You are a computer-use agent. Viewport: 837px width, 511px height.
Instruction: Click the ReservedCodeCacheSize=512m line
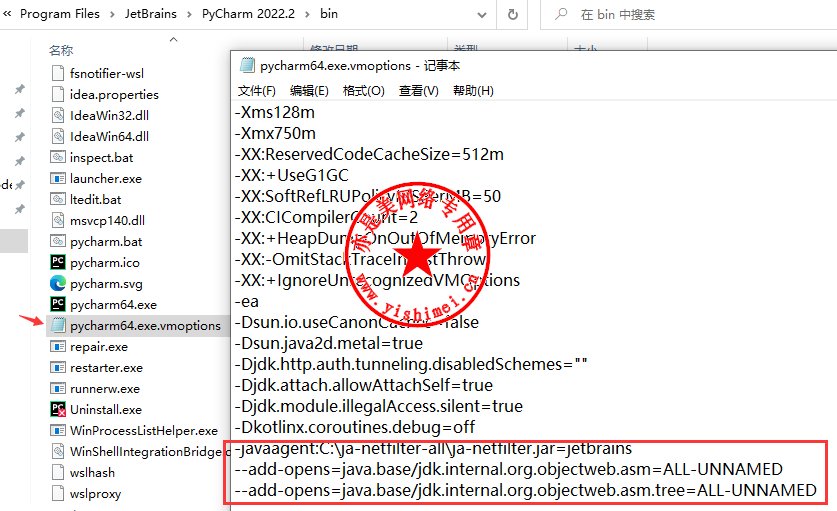pyautogui.click(x=369, y=154)
